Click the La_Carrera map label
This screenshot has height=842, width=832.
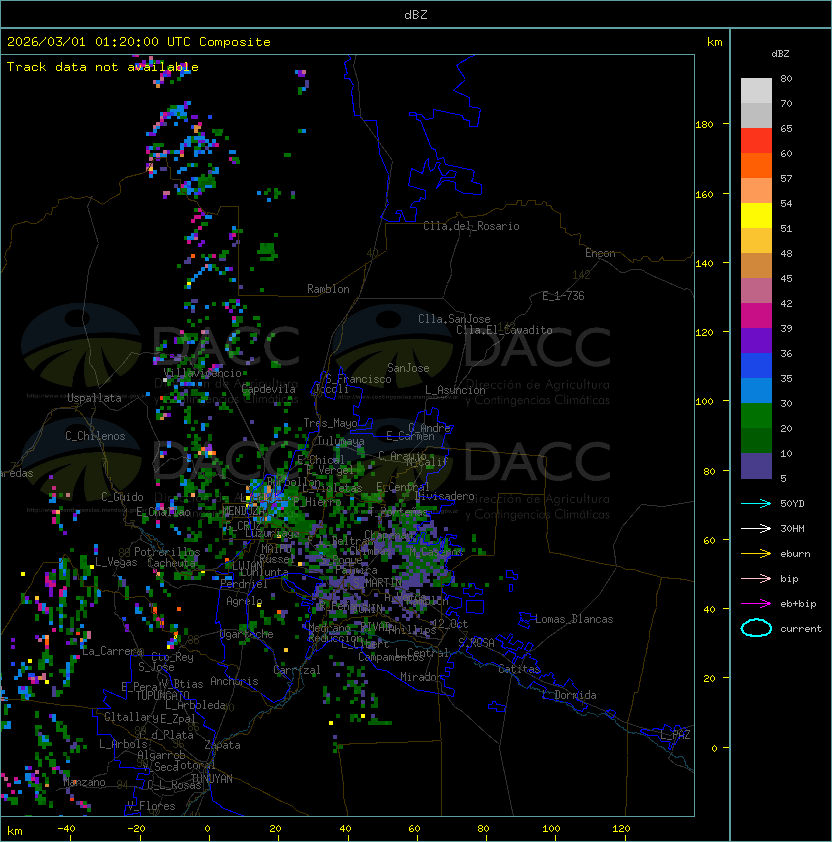coord(113,651)
